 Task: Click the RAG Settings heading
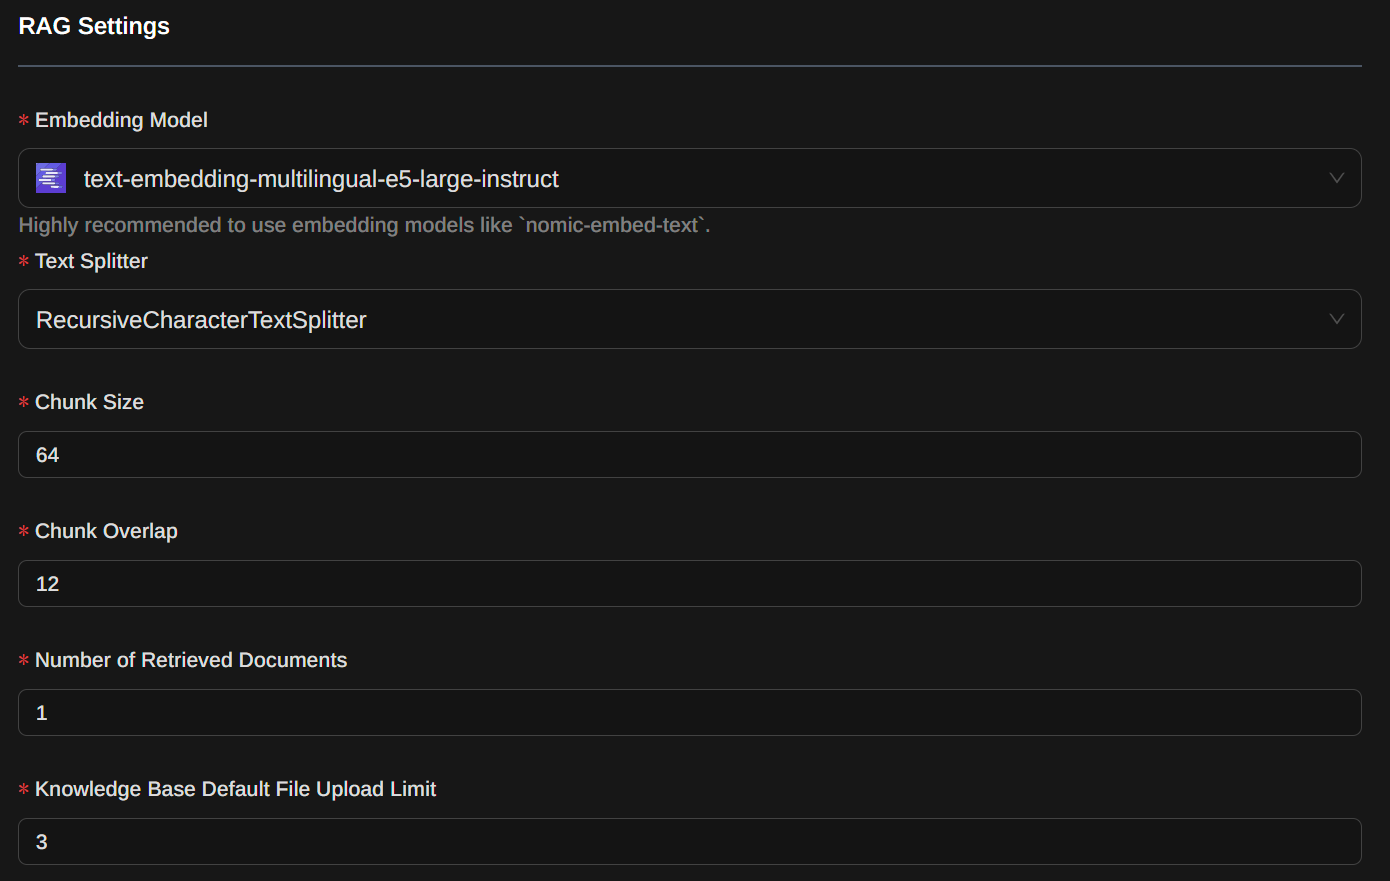pos(94,26)
